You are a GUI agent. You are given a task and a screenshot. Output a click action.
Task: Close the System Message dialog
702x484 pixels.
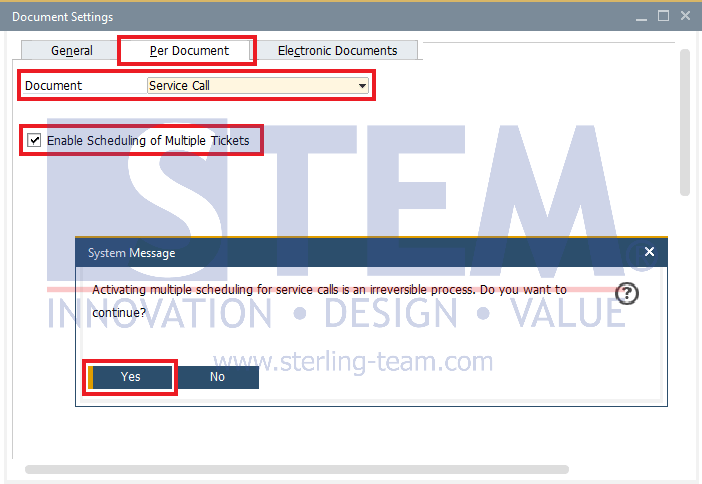(x=649, y=252)
